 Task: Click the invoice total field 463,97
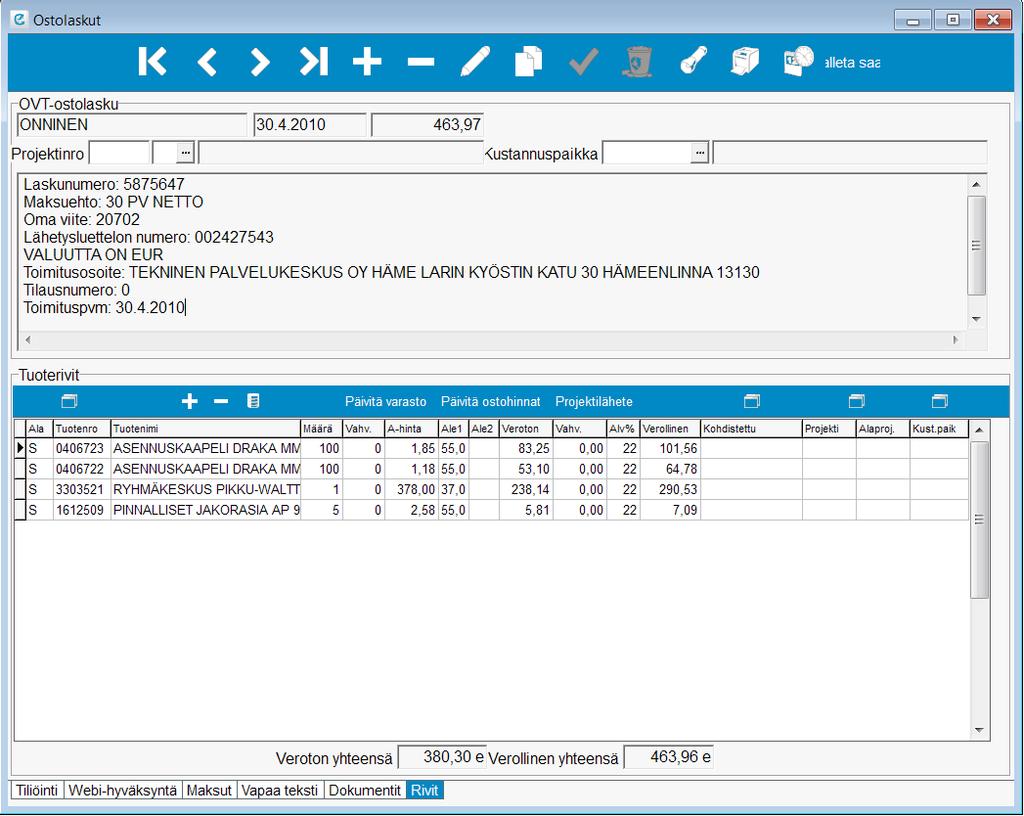pyautogui.click(x=427, y=125)
